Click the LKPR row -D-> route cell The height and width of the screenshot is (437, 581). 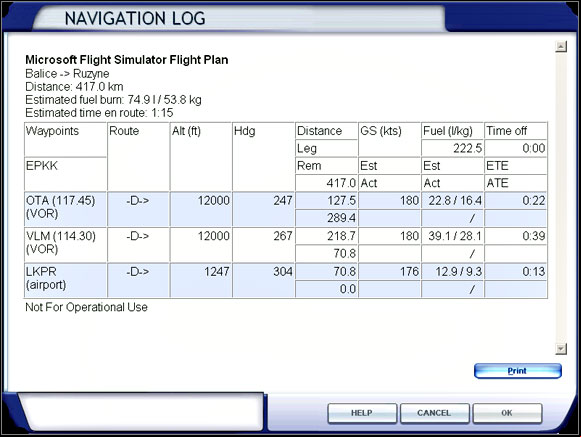tap(138, 280)
